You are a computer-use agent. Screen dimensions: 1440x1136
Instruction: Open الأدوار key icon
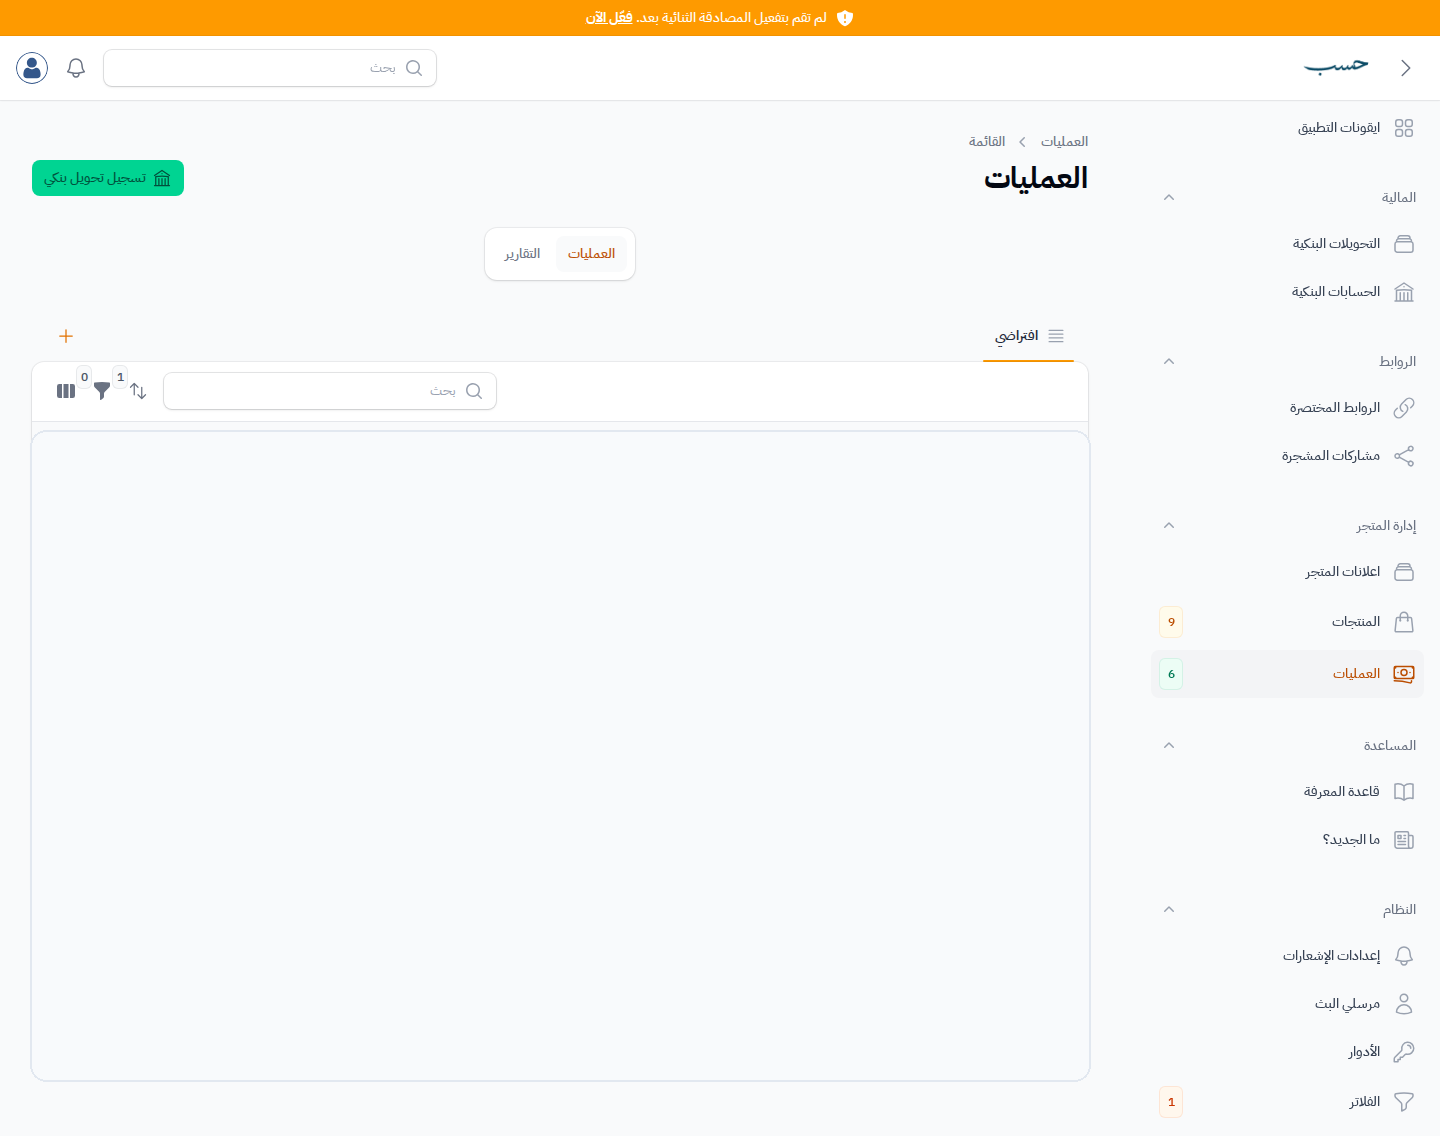click(1404, 1052)
